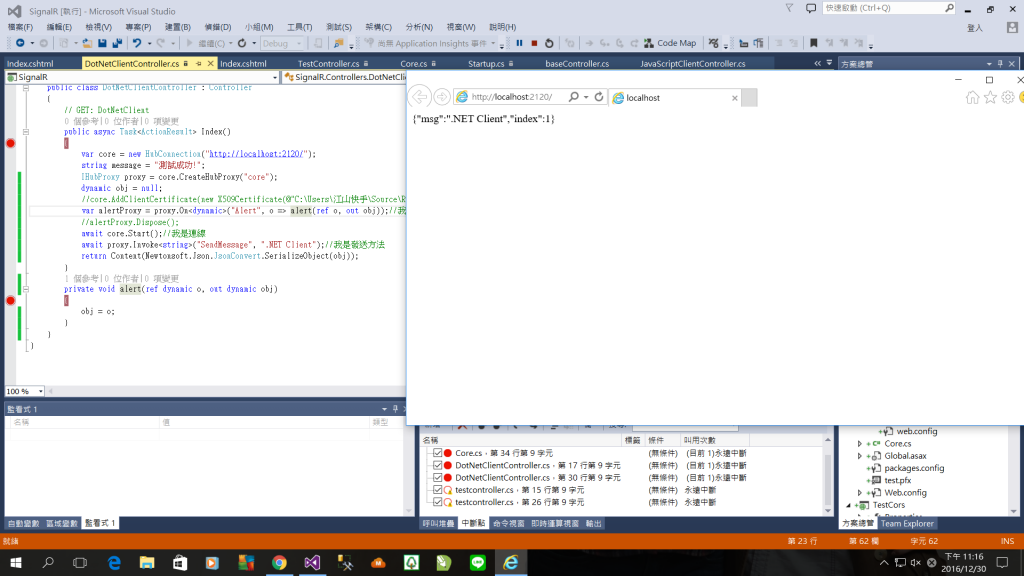The image size is (1024, 576).
Task: Switch to the baseController.cs tab
Action: coord(577,63)
